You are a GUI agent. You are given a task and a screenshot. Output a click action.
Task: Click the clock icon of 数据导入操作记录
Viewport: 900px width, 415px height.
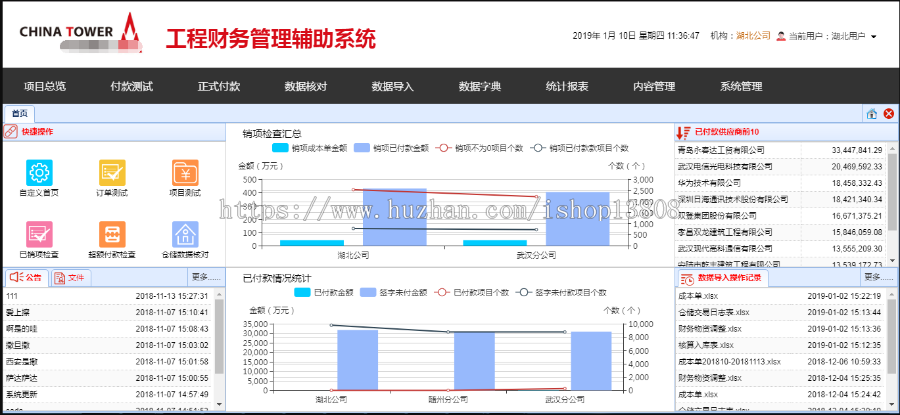[x=688, y=278]
